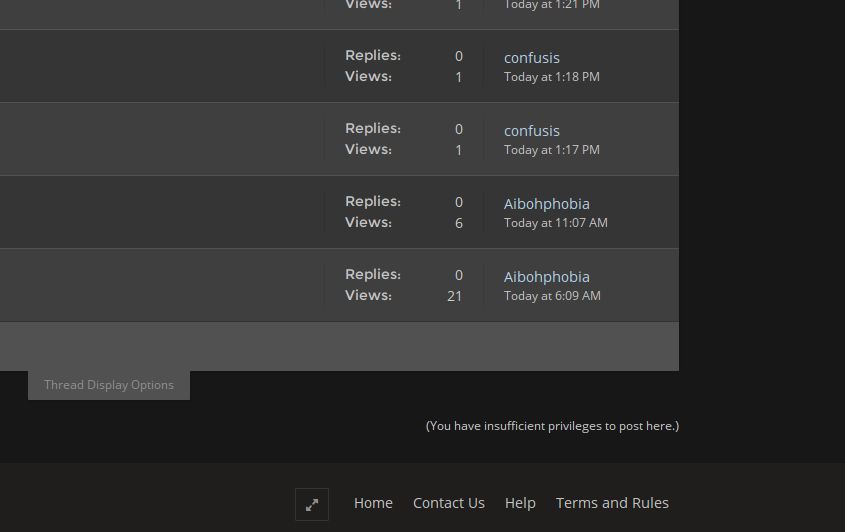Click the Today at 1:17 PM timestamp
Image resolution: width=845 pixels, height=532 pixels.
[552, 150]
